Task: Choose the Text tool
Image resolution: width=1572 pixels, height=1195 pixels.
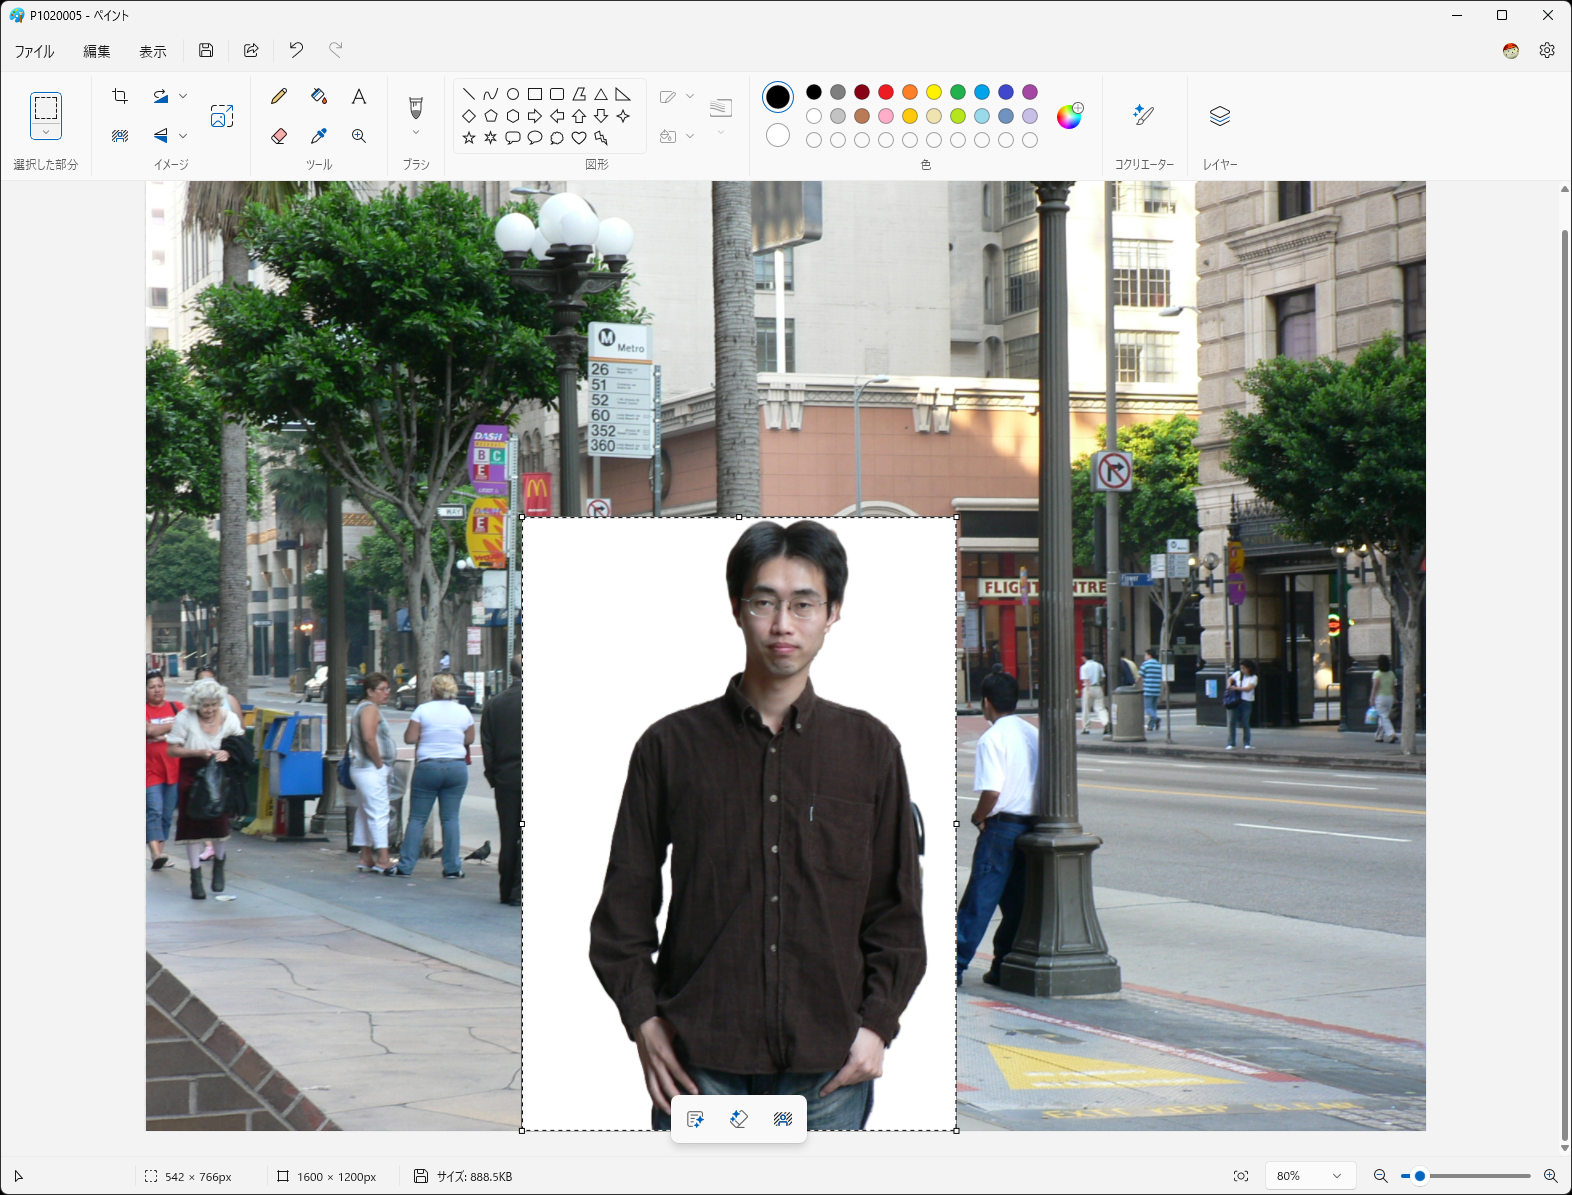Action: point(359,96)
